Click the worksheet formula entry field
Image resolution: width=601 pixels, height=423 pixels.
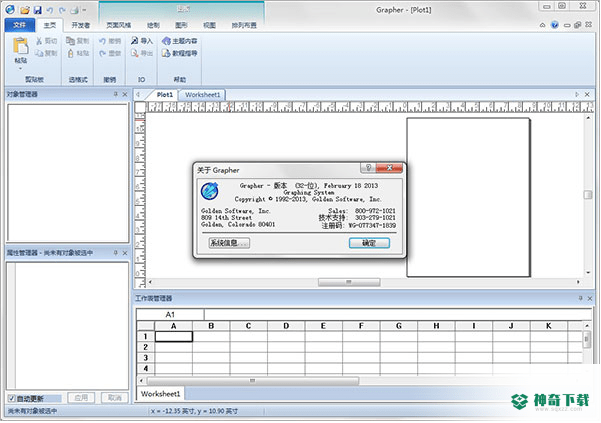click(x=397, y=315)
